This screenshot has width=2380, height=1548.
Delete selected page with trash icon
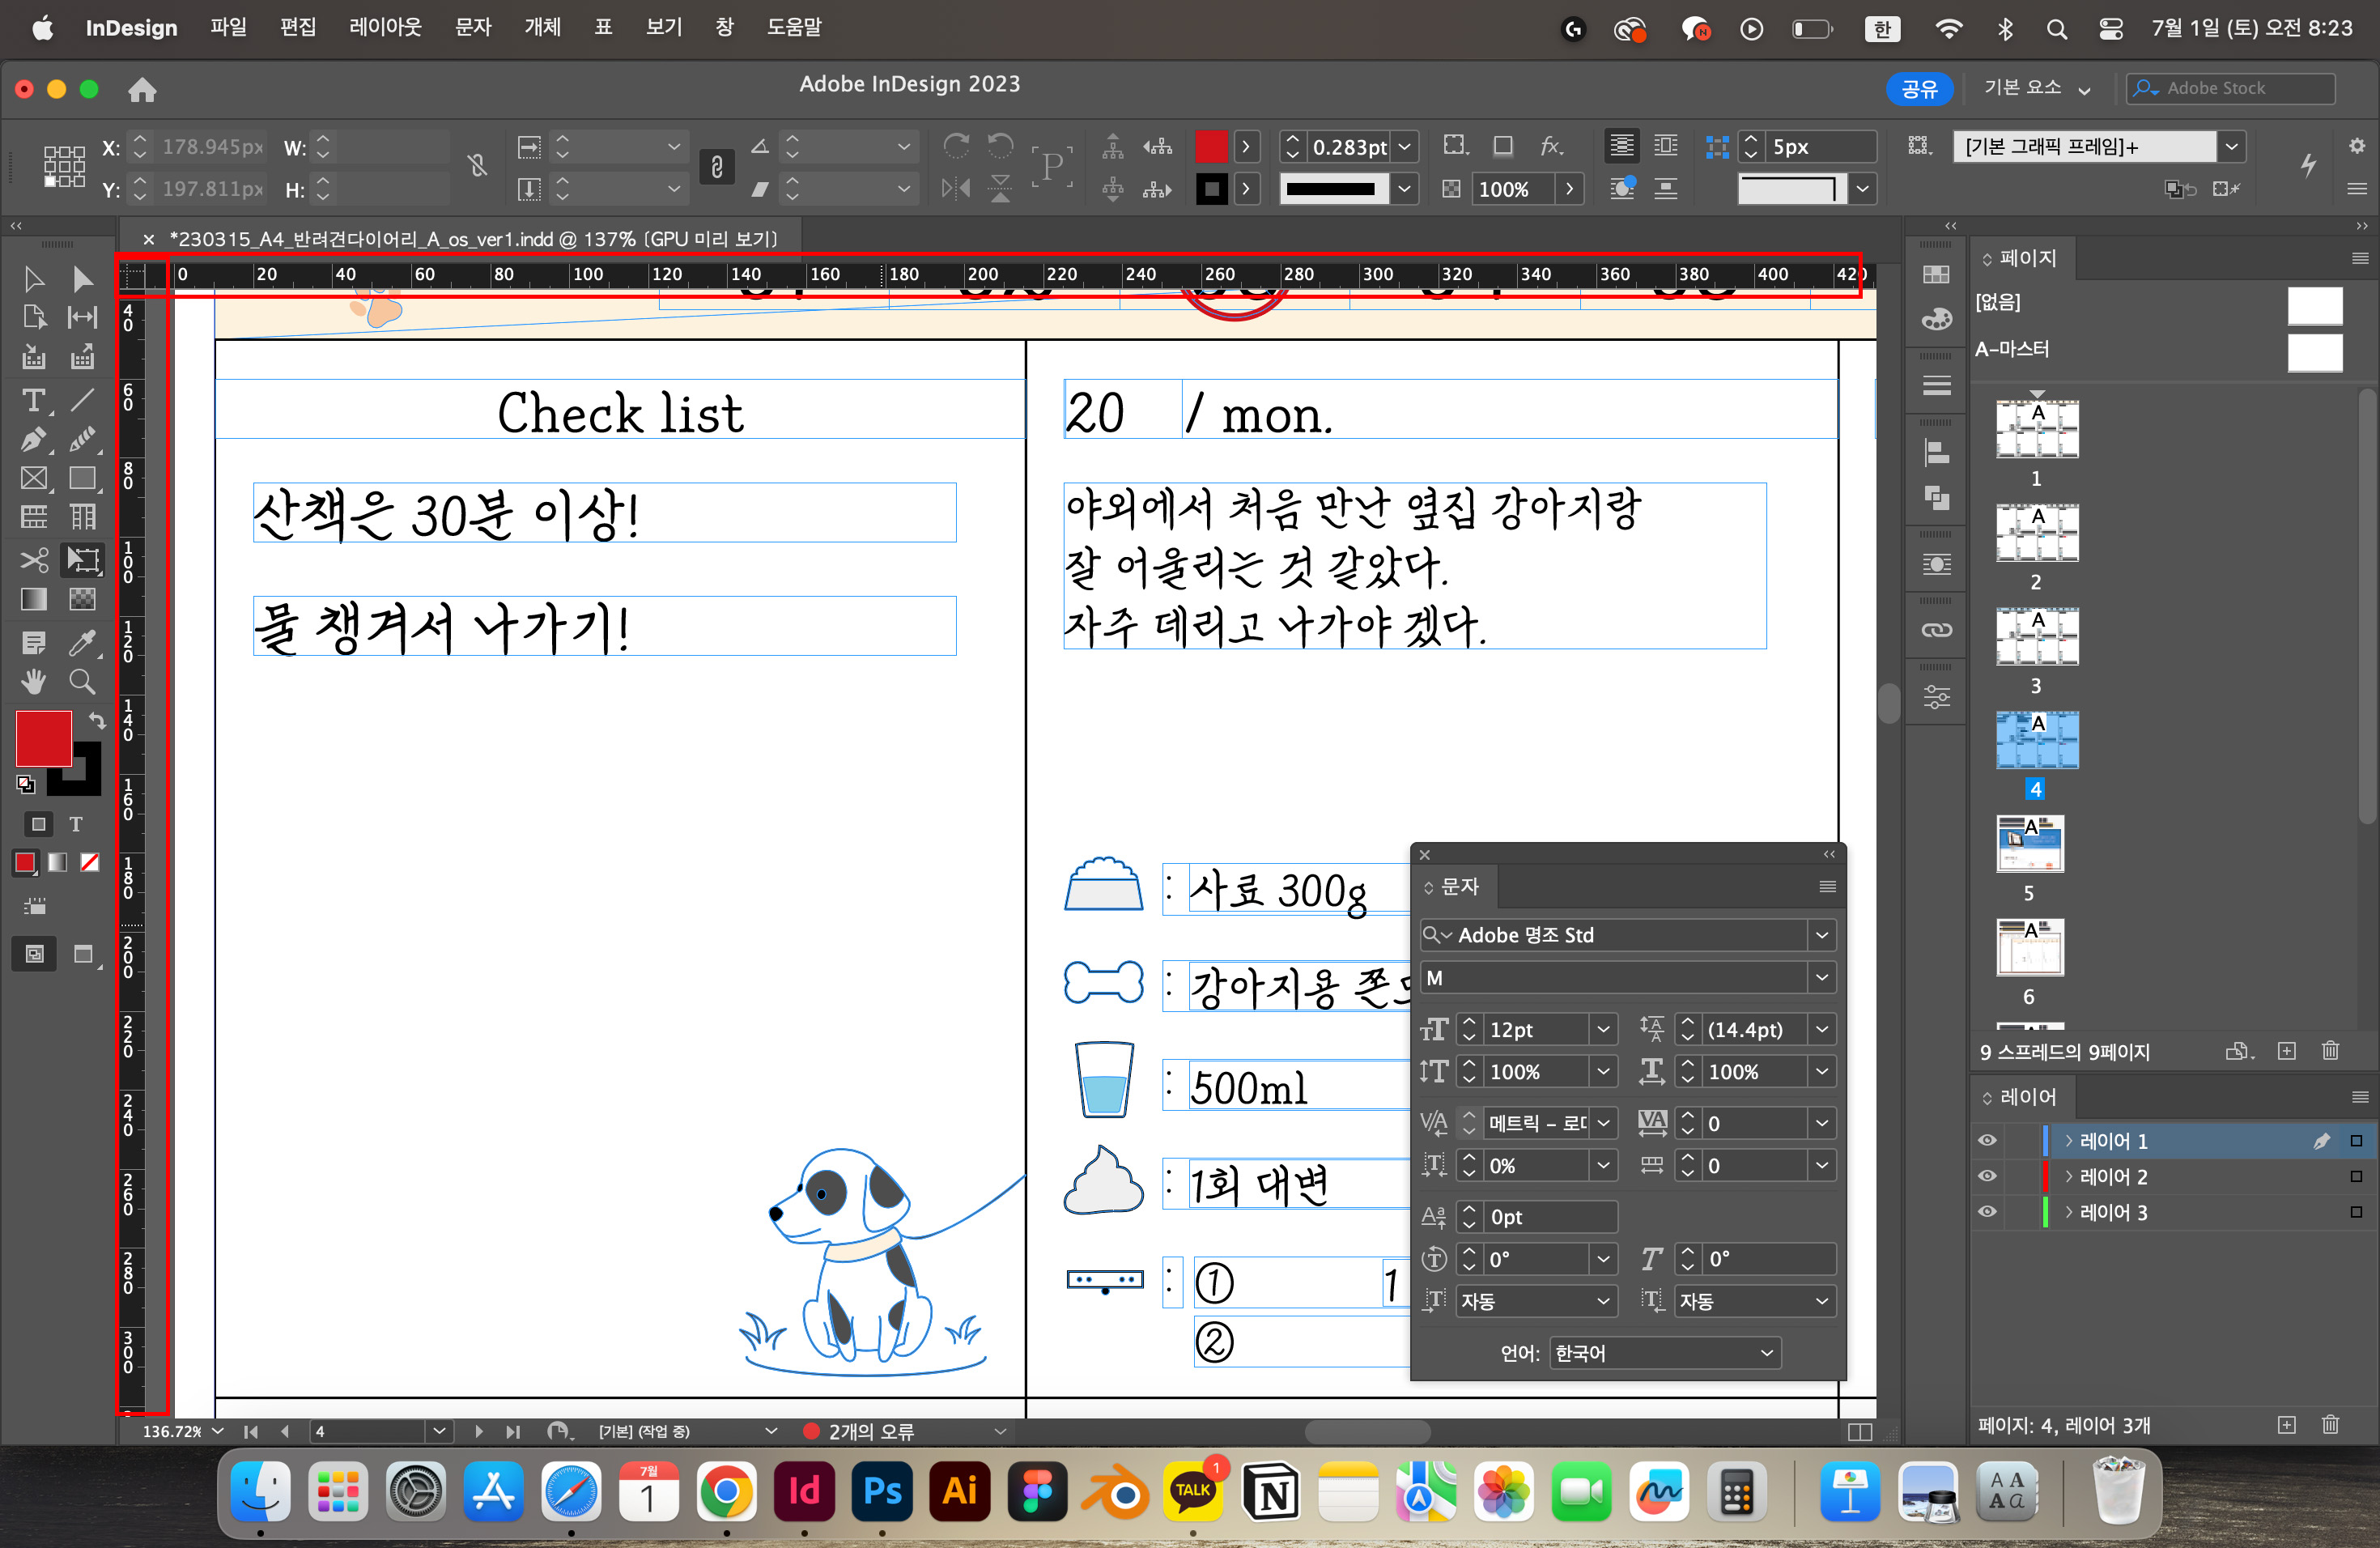click(2330, 1051)
